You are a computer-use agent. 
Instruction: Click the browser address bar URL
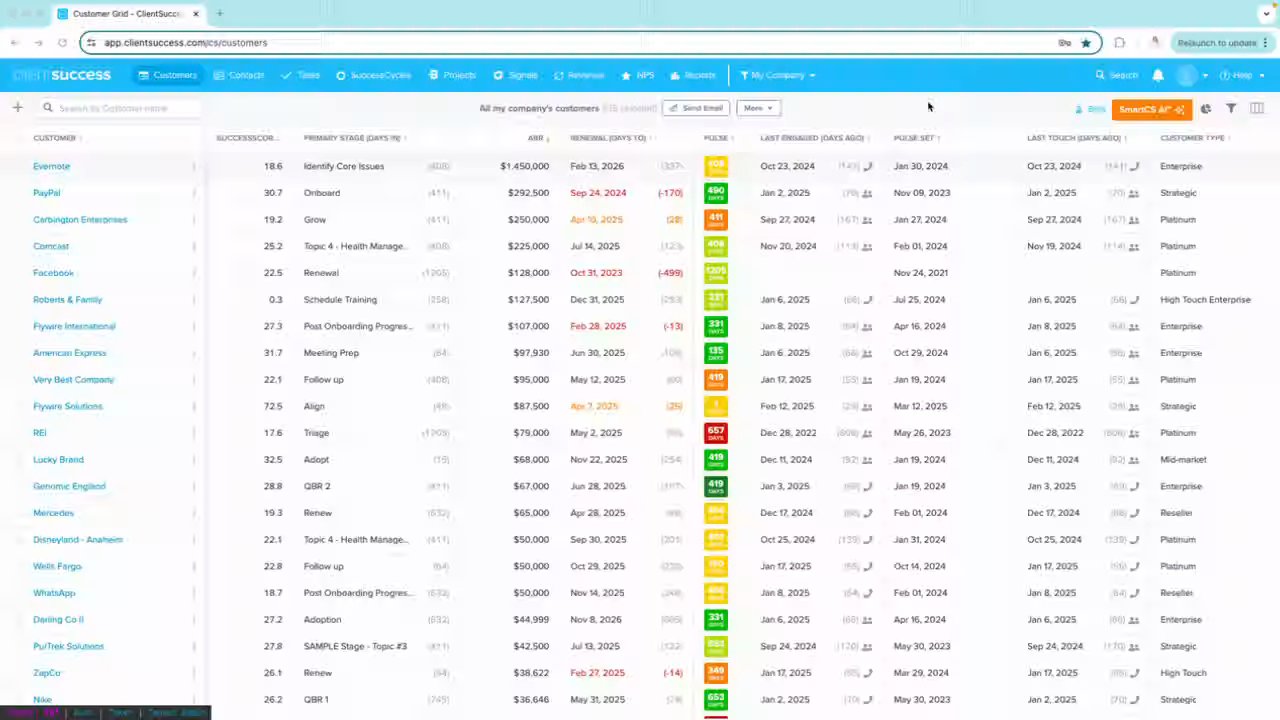(x=185, y=43)
